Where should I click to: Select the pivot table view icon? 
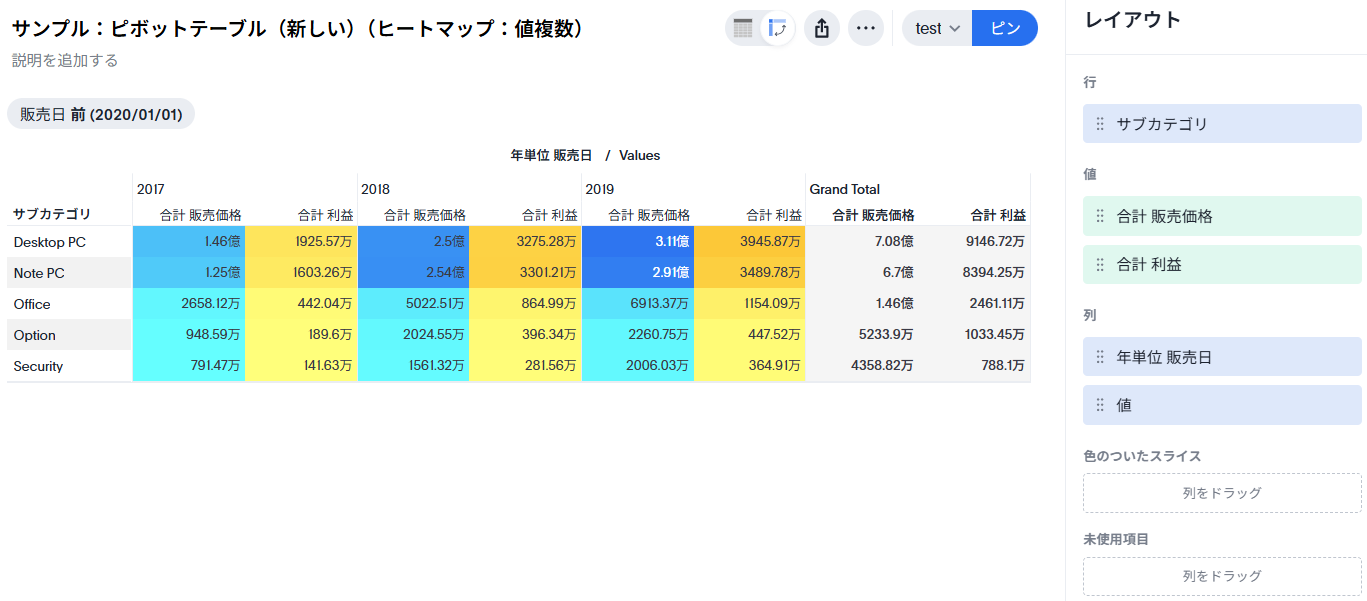click(777, 28)
